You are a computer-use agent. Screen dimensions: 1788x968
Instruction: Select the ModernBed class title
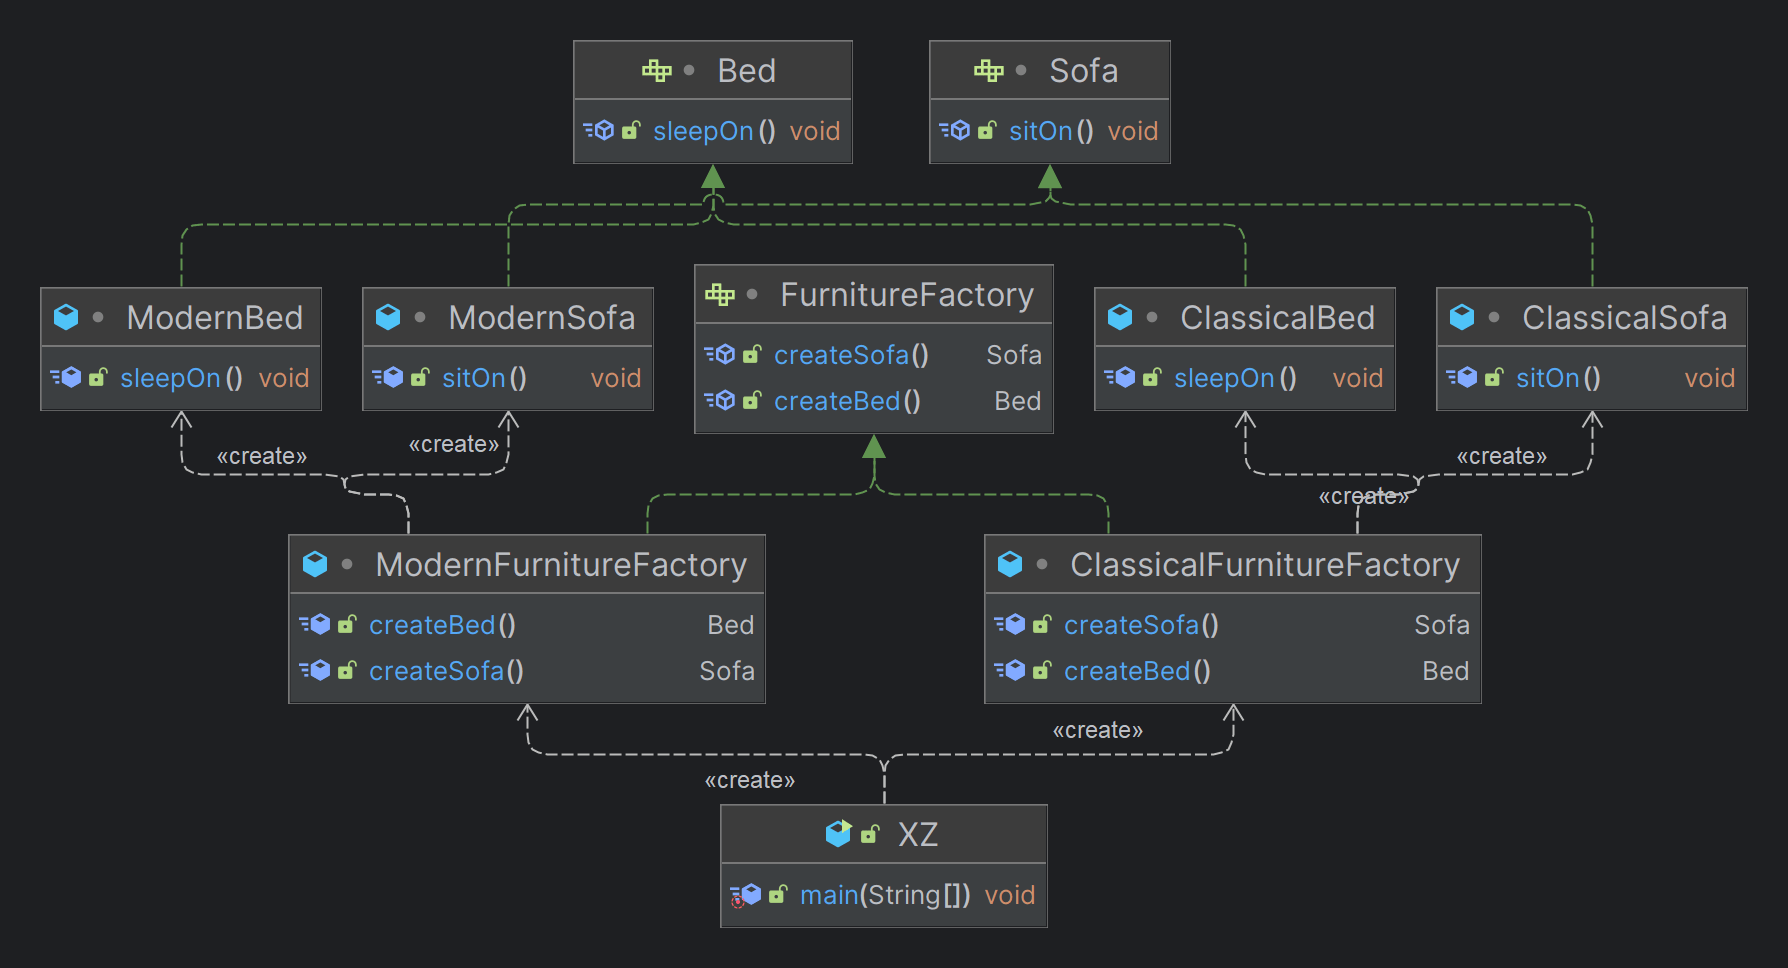[215, 318]
